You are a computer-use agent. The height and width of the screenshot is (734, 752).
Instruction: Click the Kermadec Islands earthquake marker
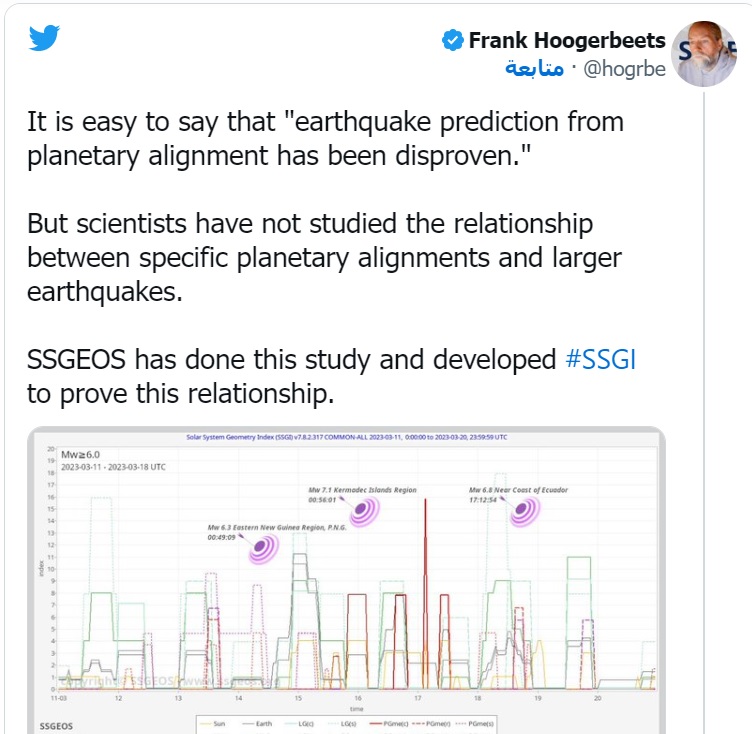pos(364,511)
